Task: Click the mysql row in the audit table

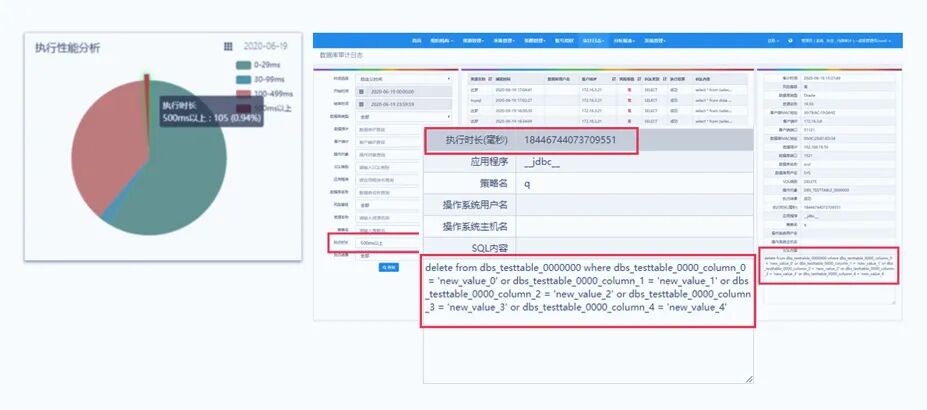Action: [607, 100]
